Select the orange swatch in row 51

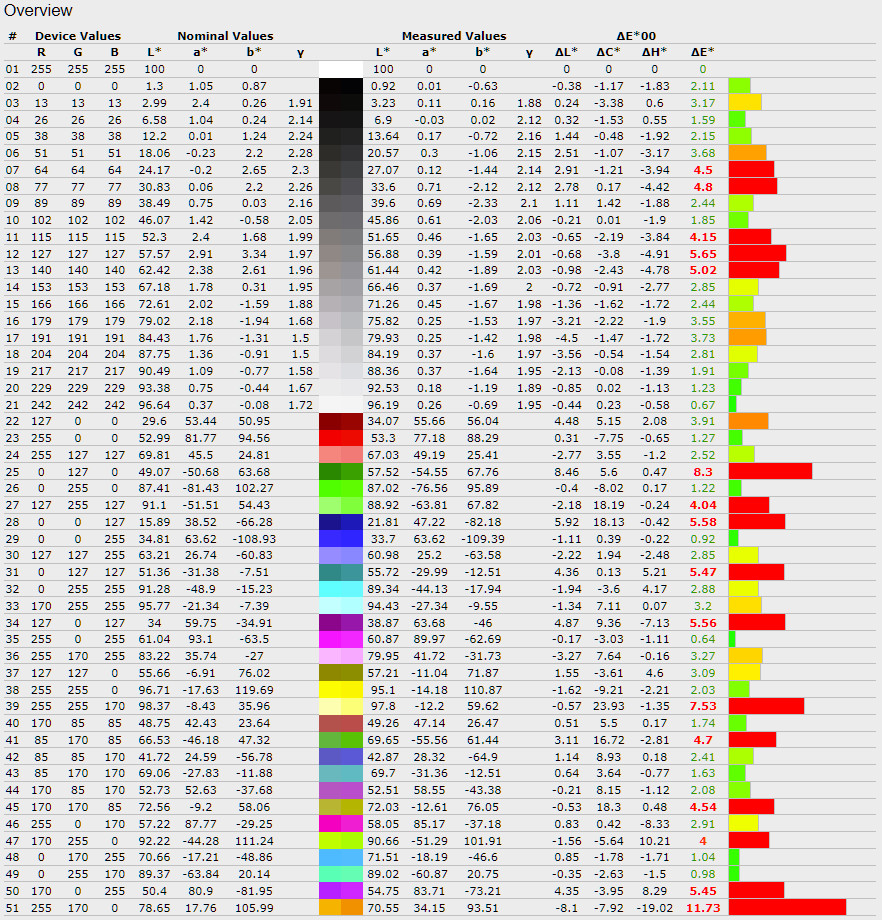point(340,908)
